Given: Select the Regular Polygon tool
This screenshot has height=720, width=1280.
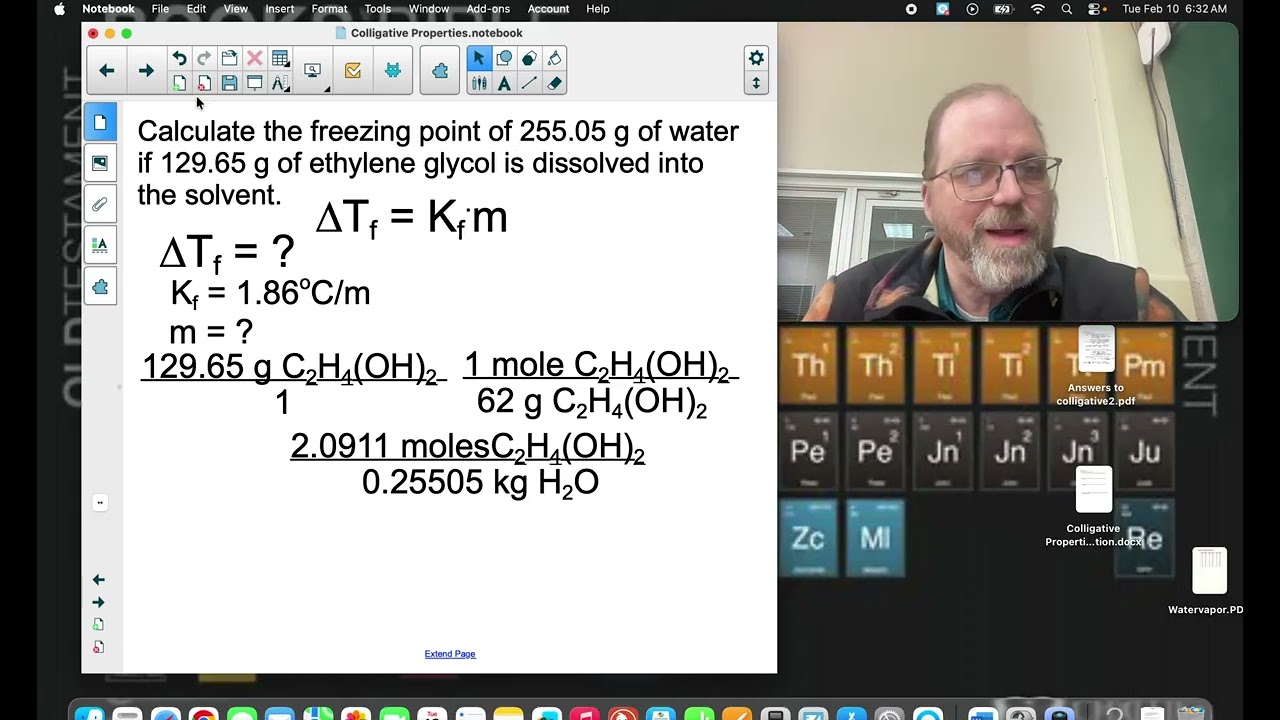Looking at the screenshot, I should coord(529,59).
